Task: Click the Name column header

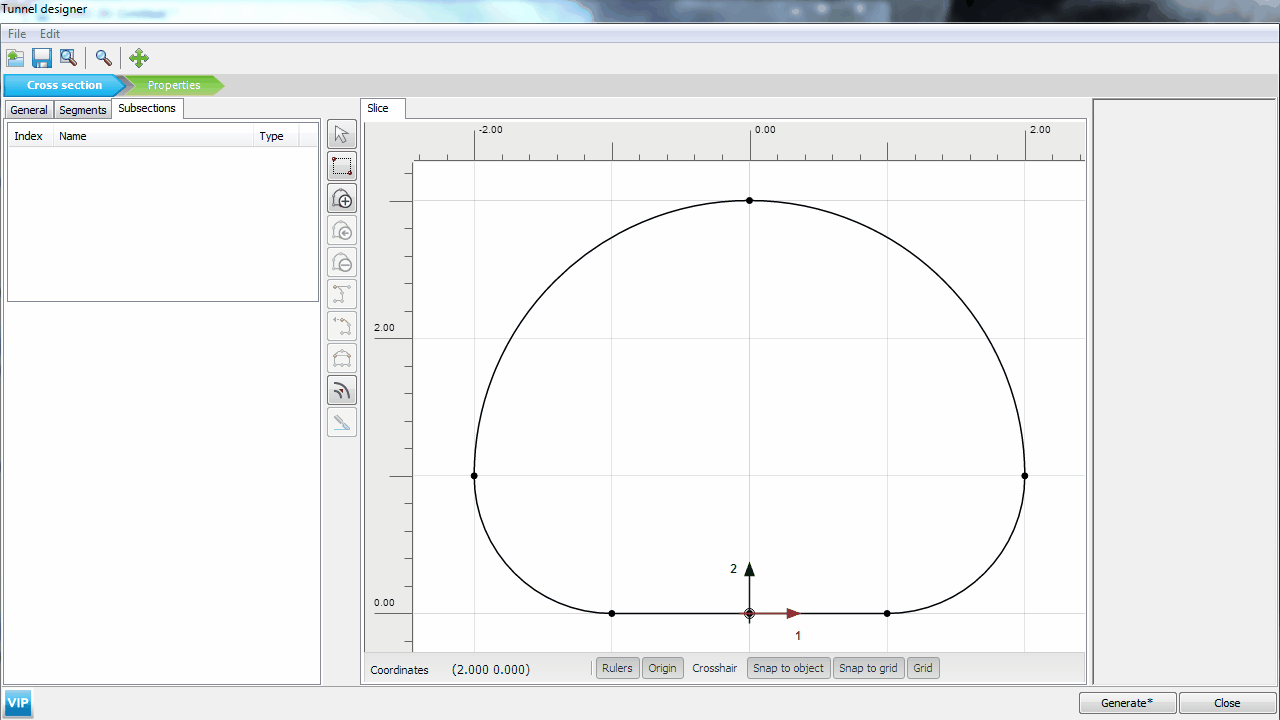Action: [x=73, y=136]
